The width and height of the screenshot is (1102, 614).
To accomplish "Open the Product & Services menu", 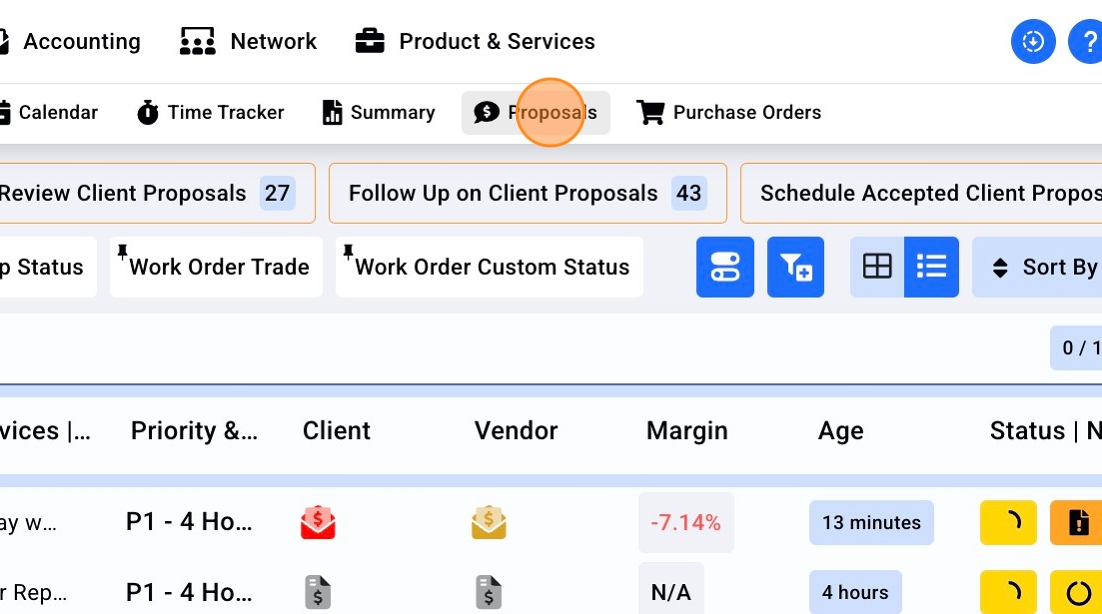I will [x=476, y=42].
